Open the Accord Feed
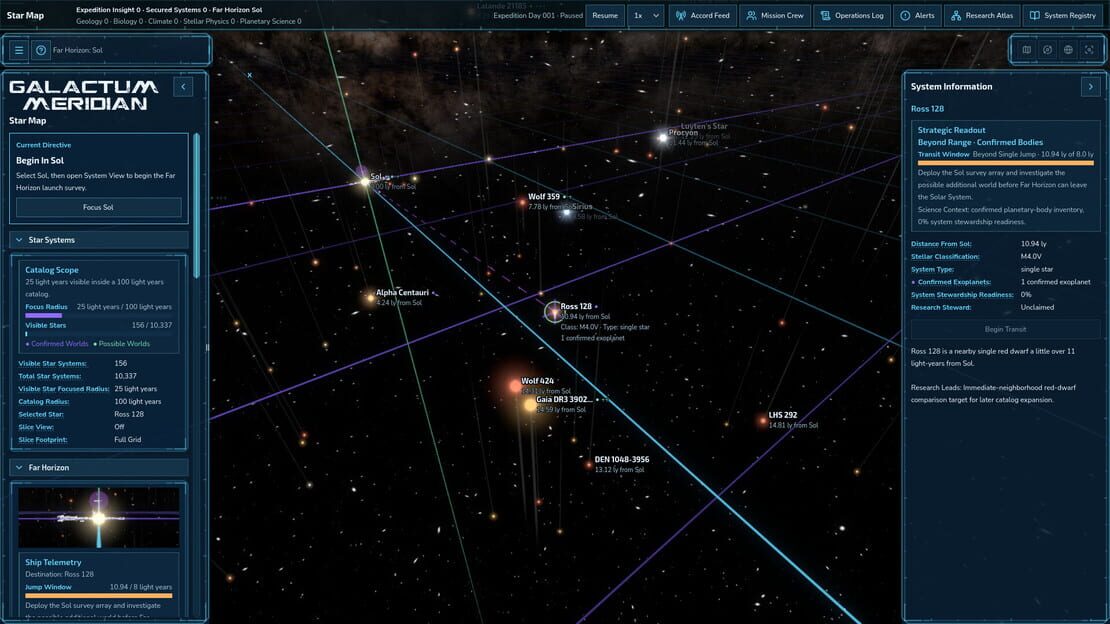1110x624 pixels. coord(703,16)
